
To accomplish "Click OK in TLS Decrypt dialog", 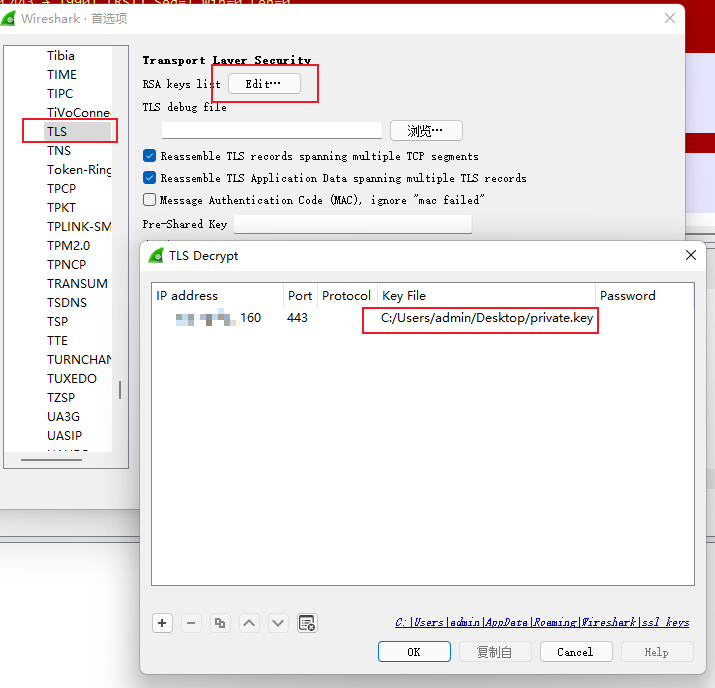I will coord(414,652).
